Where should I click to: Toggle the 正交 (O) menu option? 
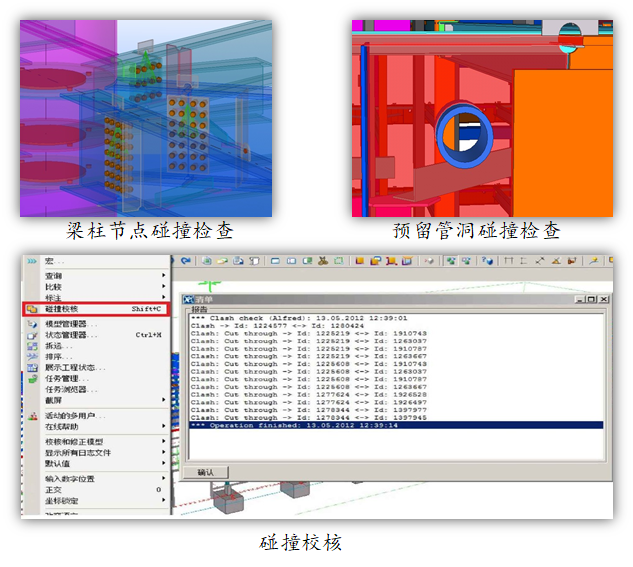[96, 490]
